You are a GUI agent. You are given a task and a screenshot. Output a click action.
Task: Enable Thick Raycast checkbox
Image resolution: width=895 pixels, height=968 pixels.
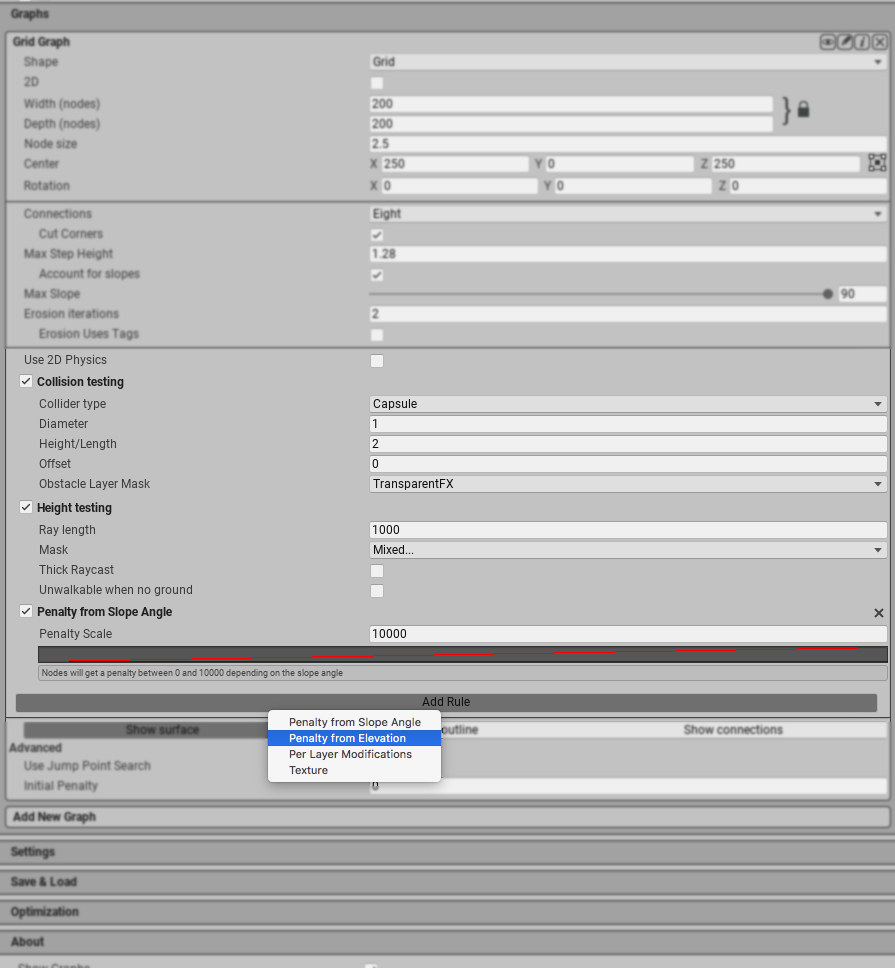click(377, 570)
